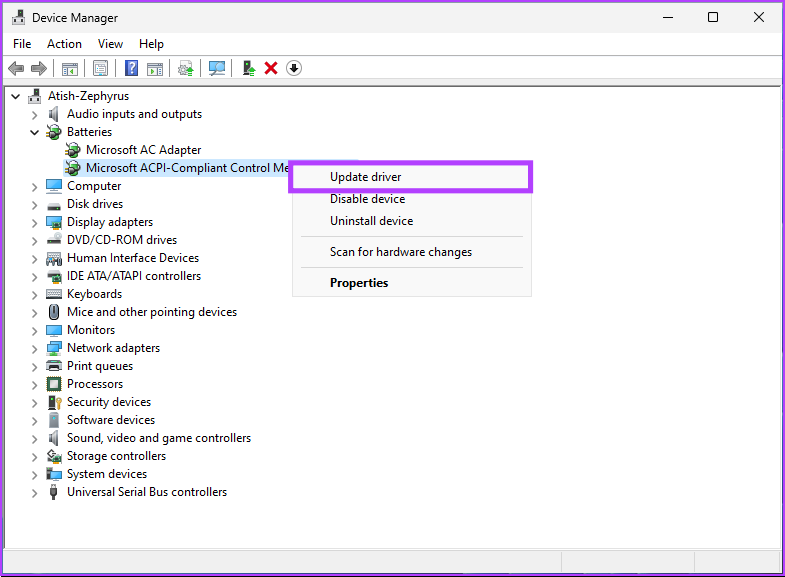The height and width of the screenshot is (577, 785).
Task: Click the red X uninstall device icon
Action: click(271, 68)
